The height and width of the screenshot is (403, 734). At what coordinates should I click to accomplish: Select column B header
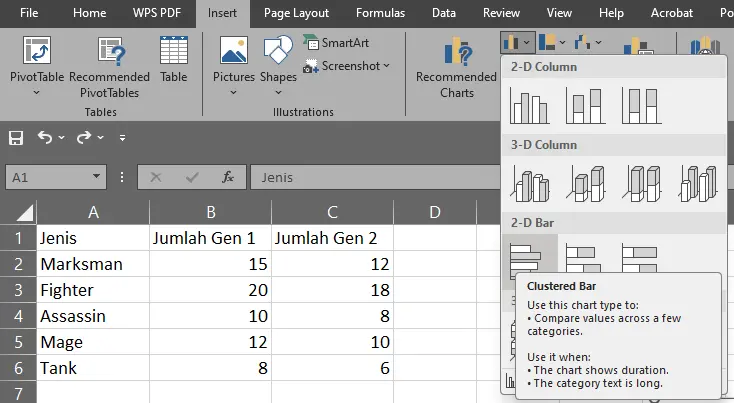pos(211,212)
